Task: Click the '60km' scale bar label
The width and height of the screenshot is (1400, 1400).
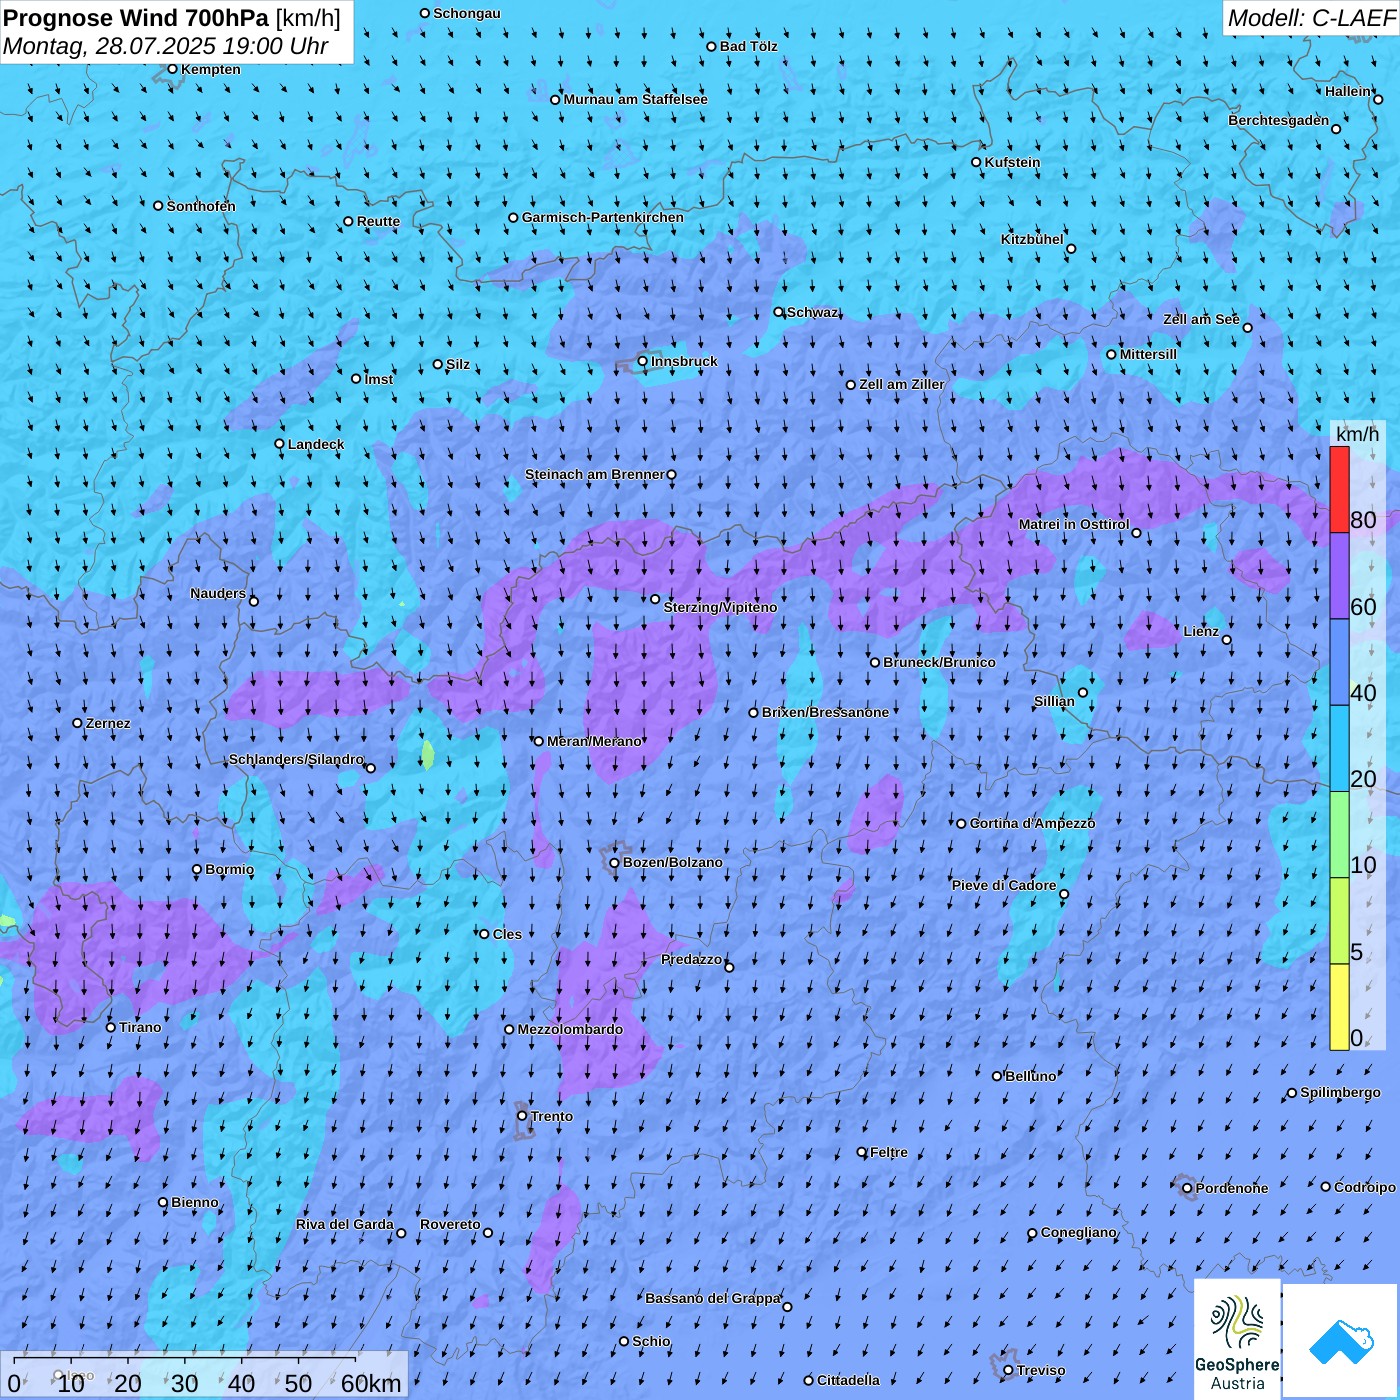Action: click(x=371, y=1384)
